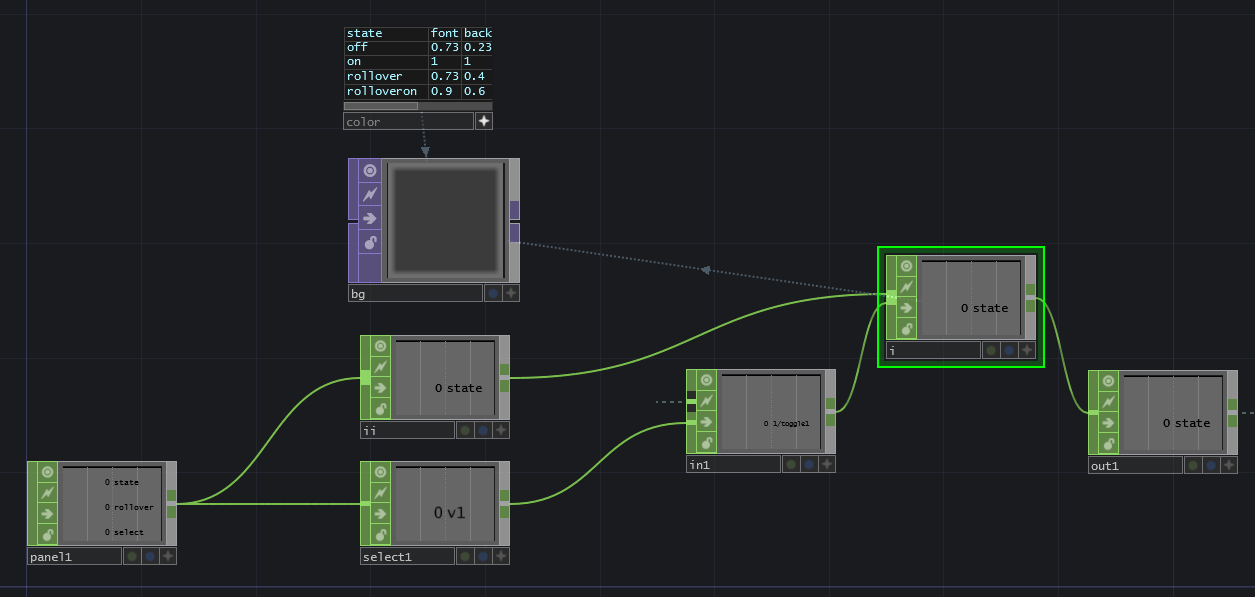1255x597 pixels.
Task: Select the ii node by its viewer
Action: pos(445,378)
